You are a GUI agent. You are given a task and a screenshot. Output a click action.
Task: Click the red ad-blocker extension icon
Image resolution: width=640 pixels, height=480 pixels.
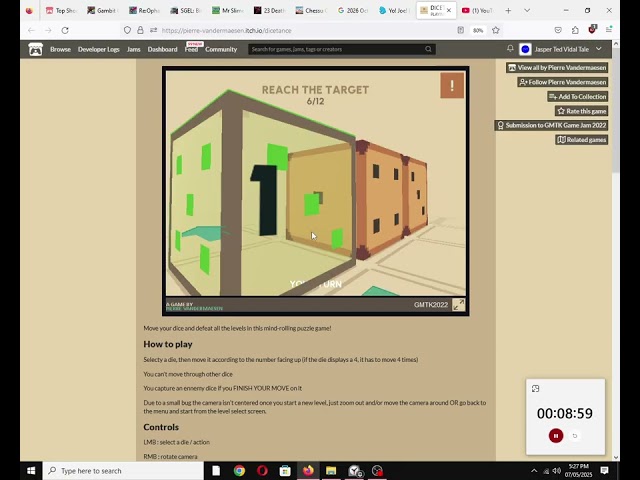point(592,29)
